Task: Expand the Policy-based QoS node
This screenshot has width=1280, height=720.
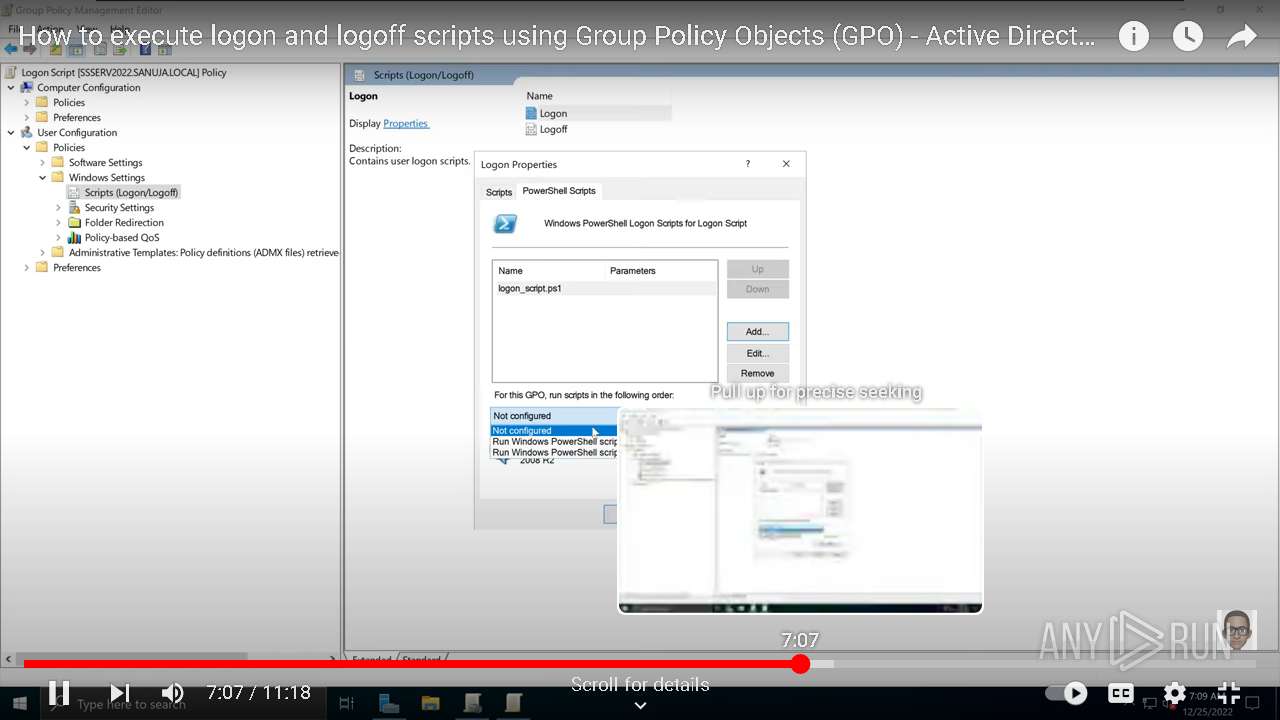Action: coord(59,237)
